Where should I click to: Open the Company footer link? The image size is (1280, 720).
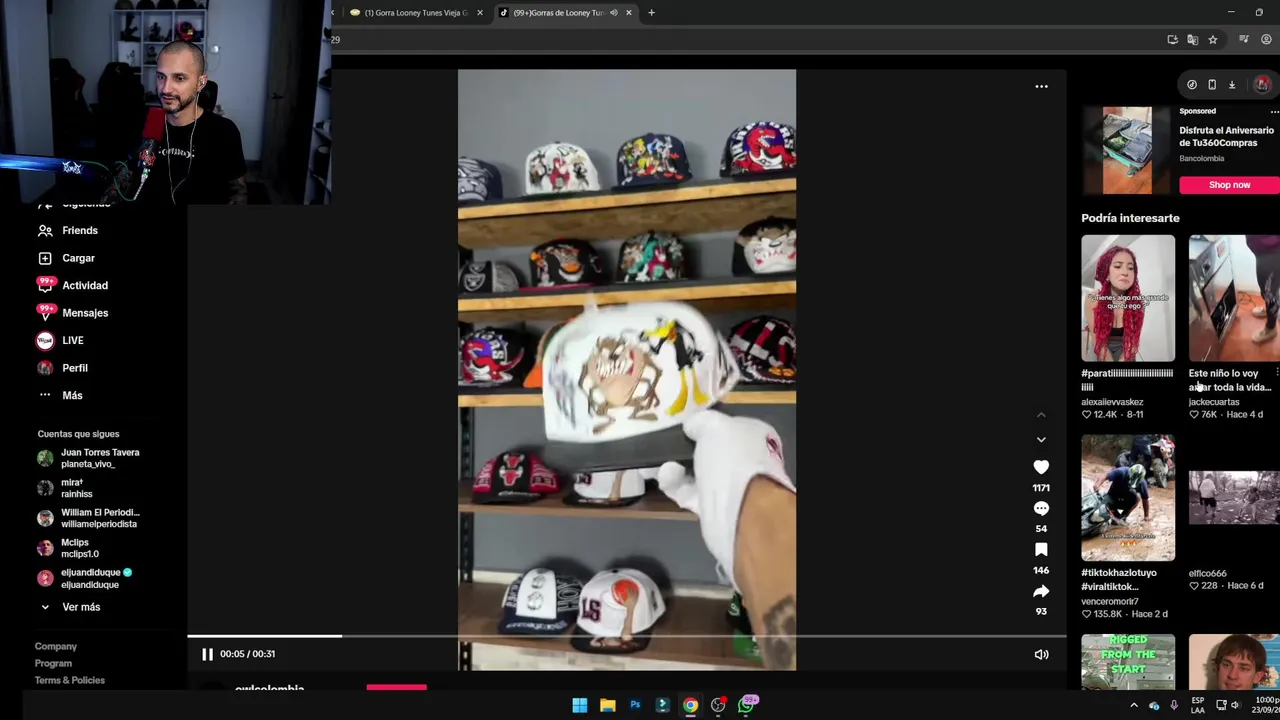(x=56, y=646)
